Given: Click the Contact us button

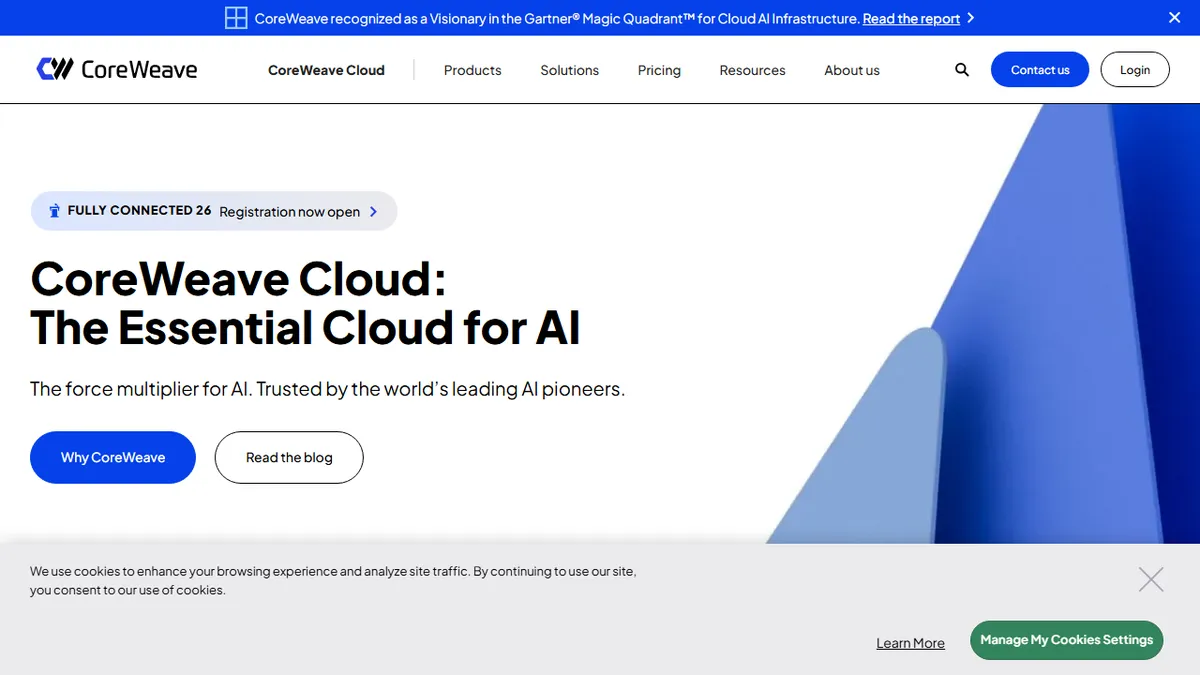Looking at the screenshot, I should pos(1040,70).
